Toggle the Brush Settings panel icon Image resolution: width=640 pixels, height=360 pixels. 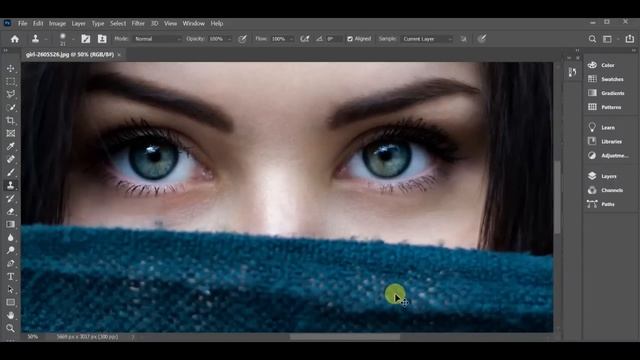coord(86,39)
